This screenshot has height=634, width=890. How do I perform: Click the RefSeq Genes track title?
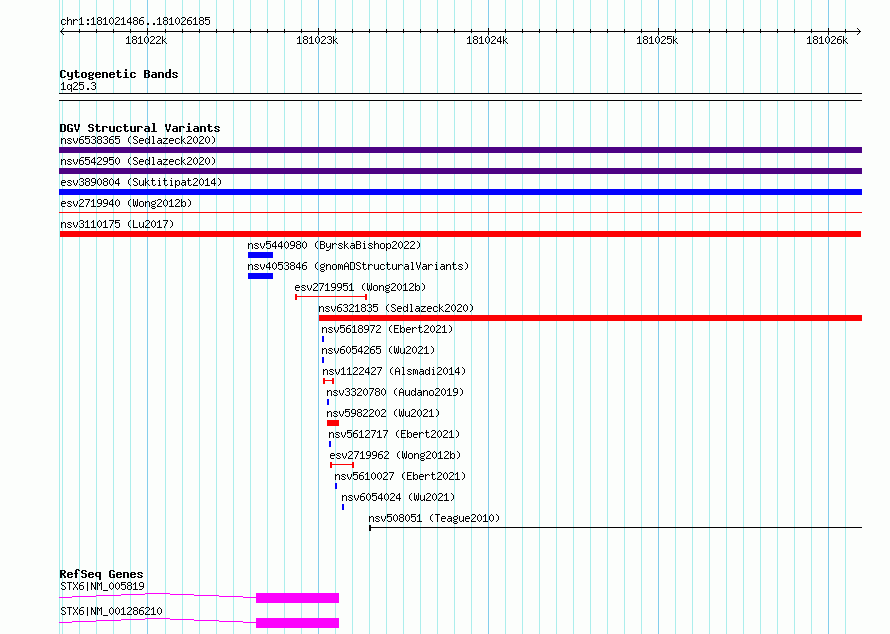[x=101, y=574]
